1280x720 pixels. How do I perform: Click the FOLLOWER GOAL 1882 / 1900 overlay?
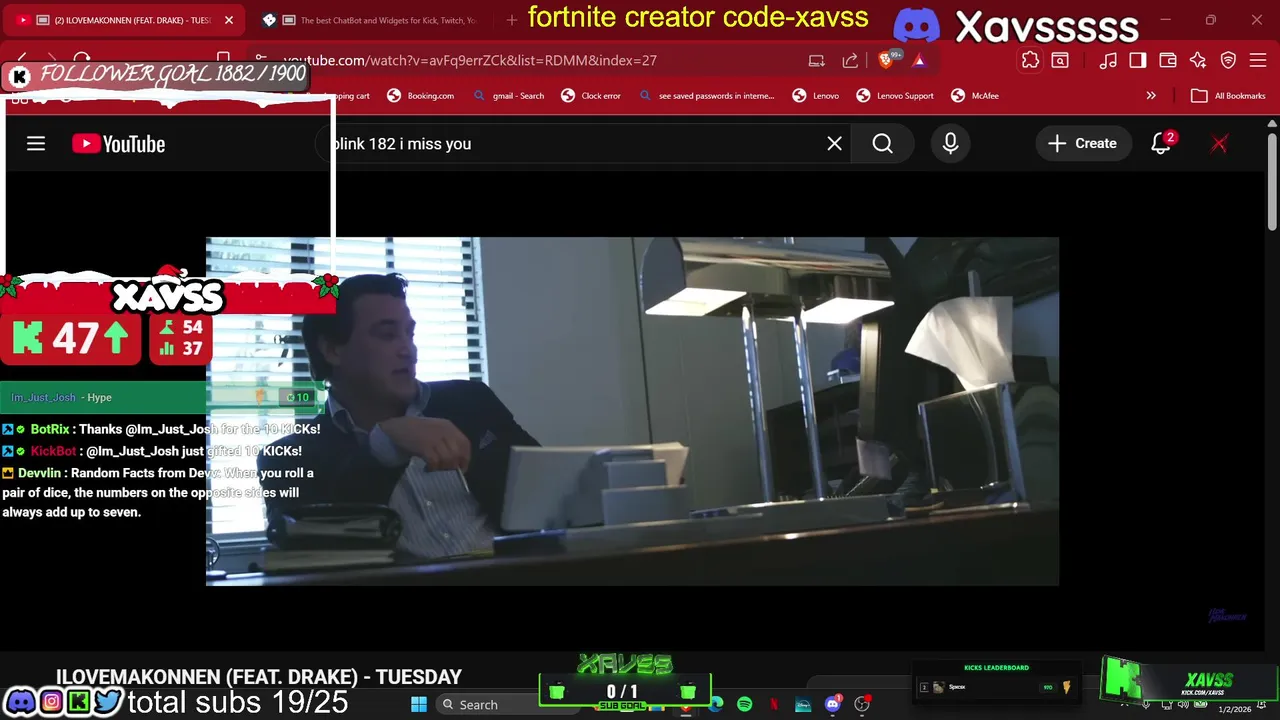(x=157, y=75)
